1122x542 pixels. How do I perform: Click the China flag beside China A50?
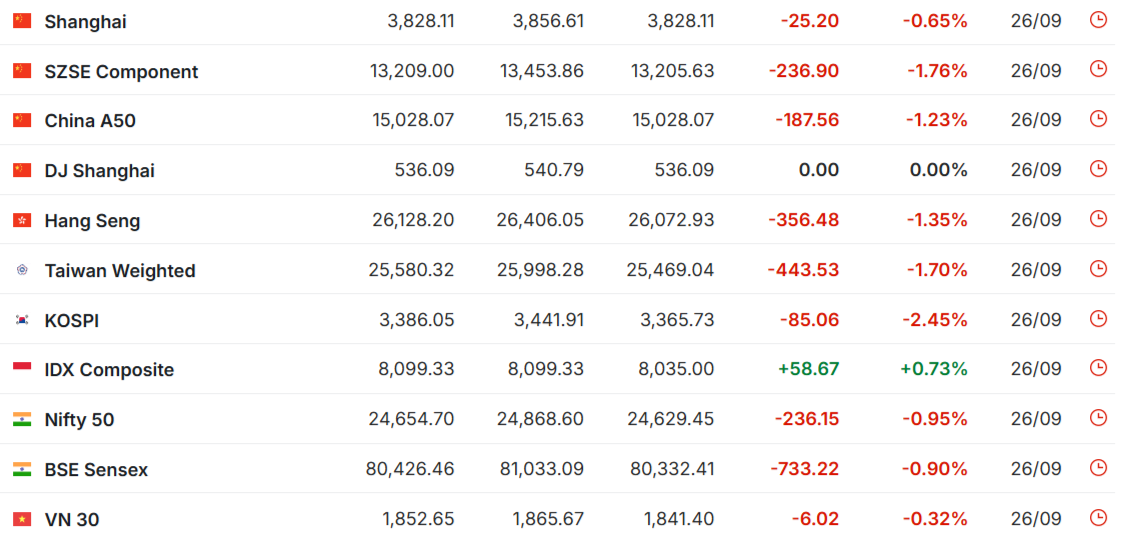pos(22,120)
